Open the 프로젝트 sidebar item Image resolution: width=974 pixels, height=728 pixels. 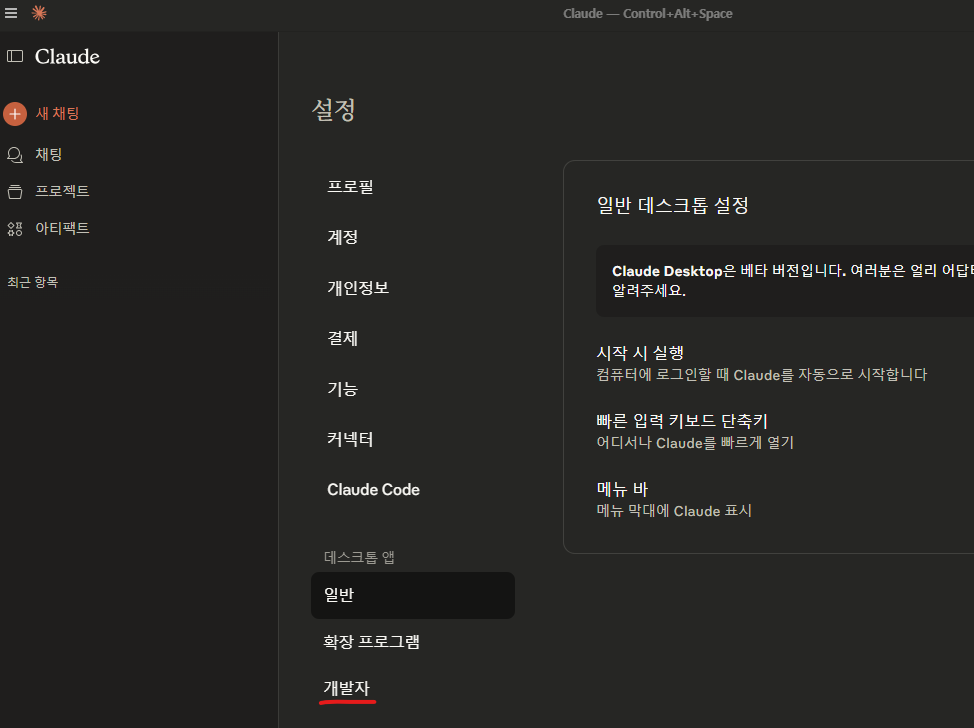tap(62, 191)
